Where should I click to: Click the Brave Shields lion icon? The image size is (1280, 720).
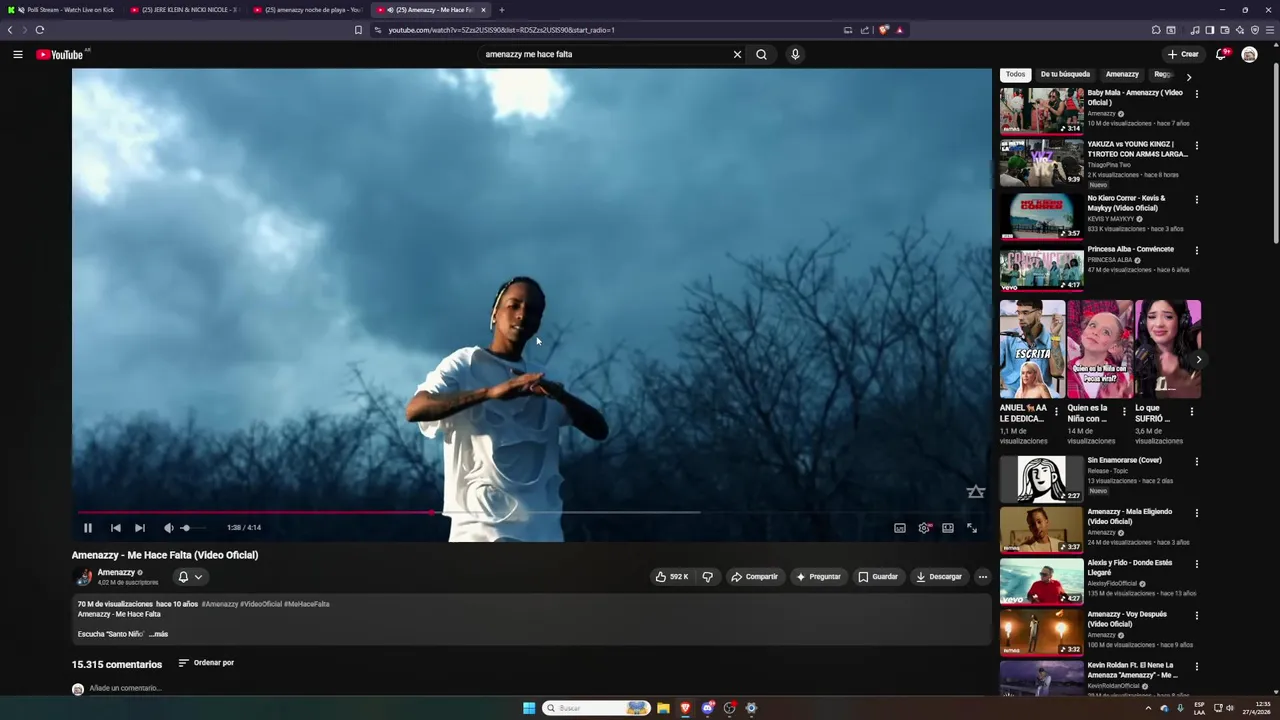(x=883, y=30)
